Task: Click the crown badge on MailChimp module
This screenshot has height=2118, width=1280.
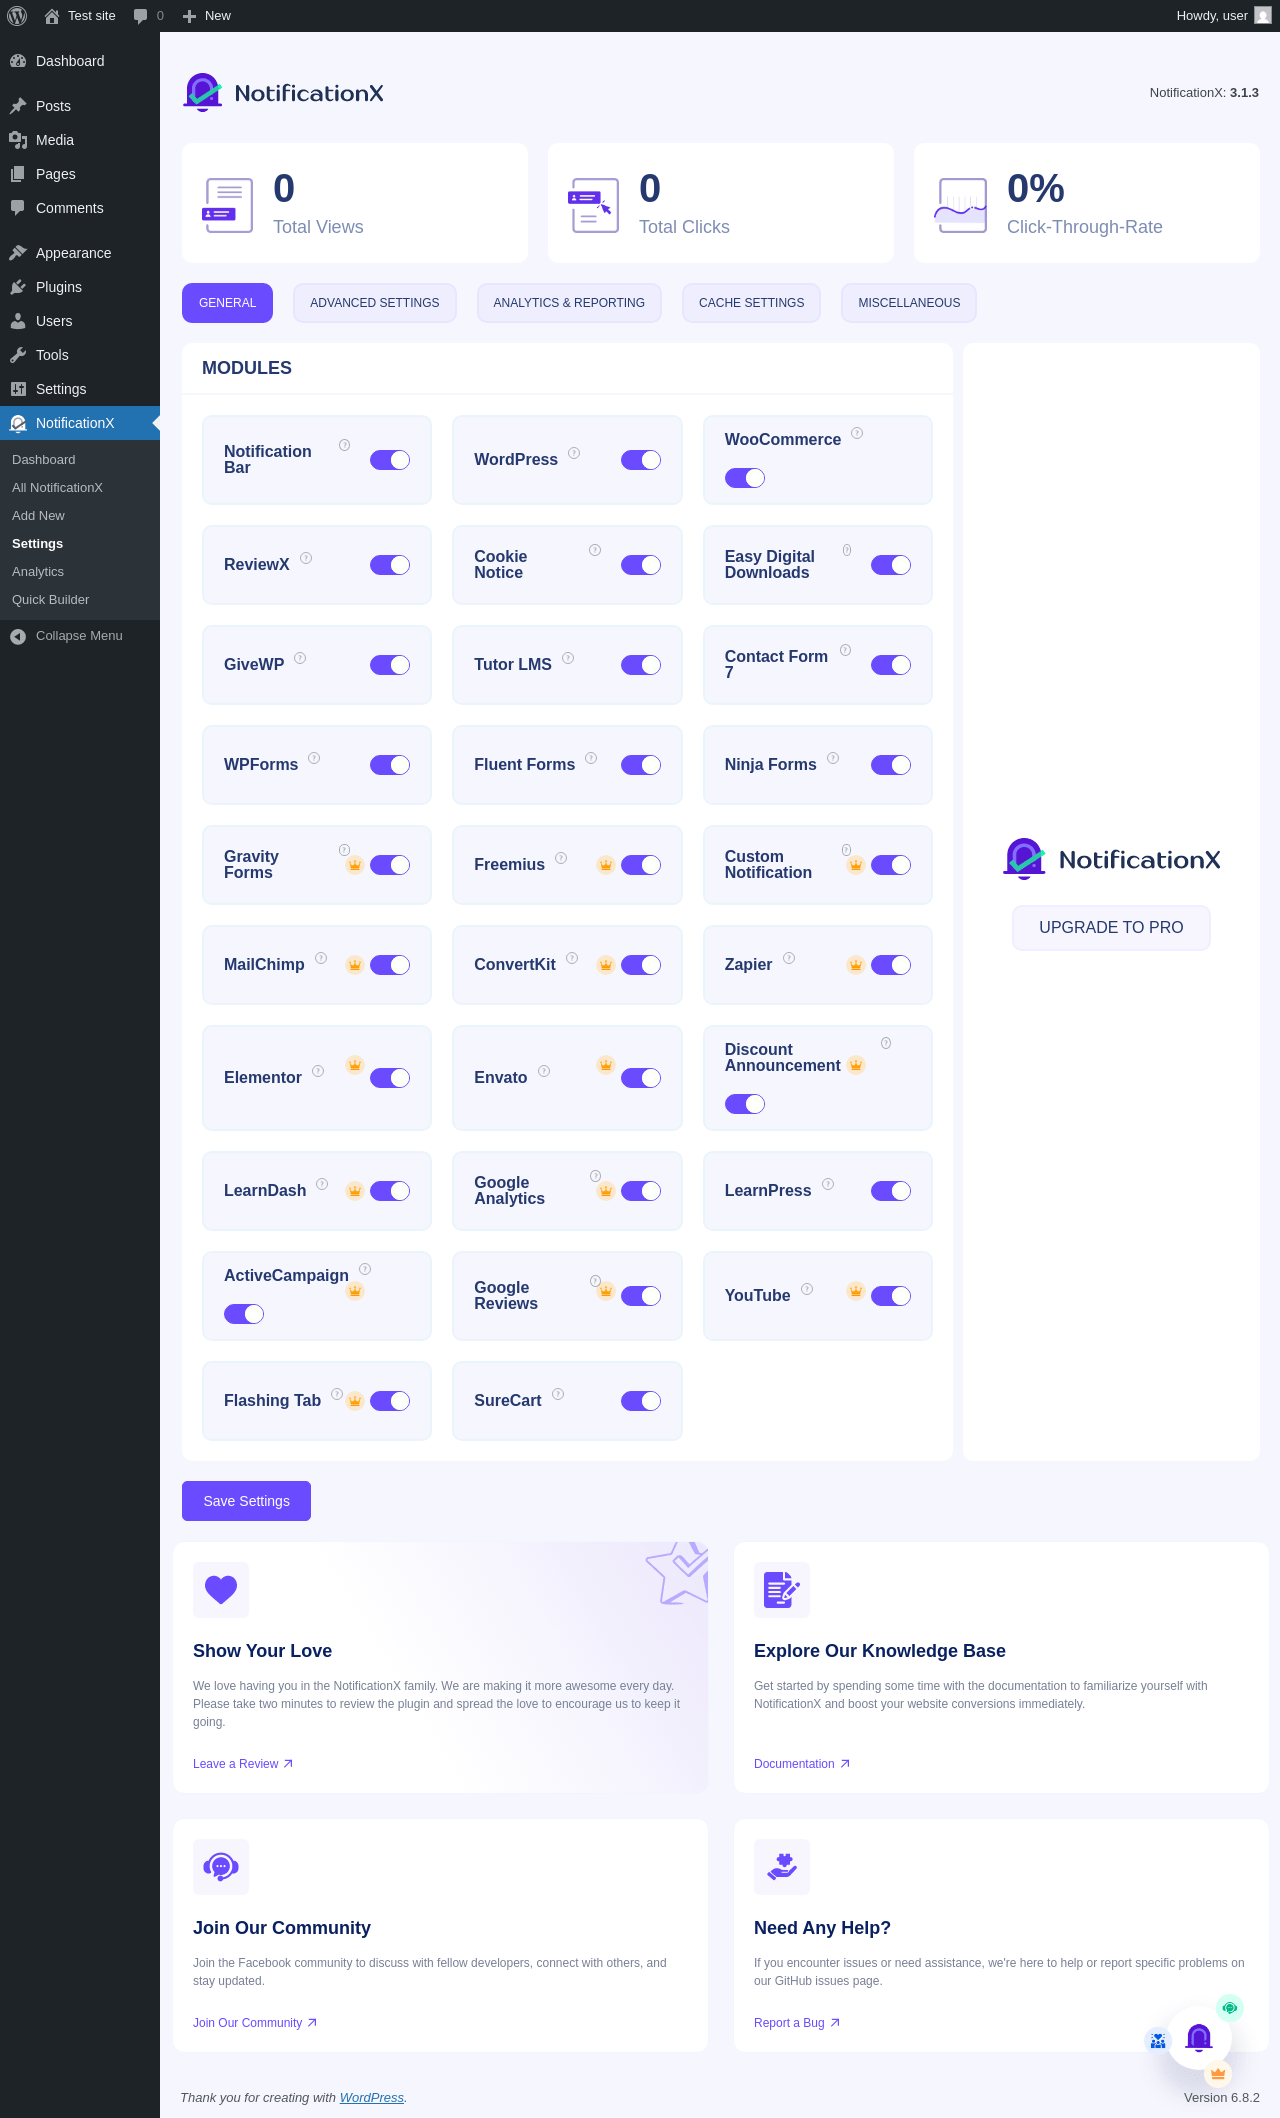Action: tap(354, 965)
